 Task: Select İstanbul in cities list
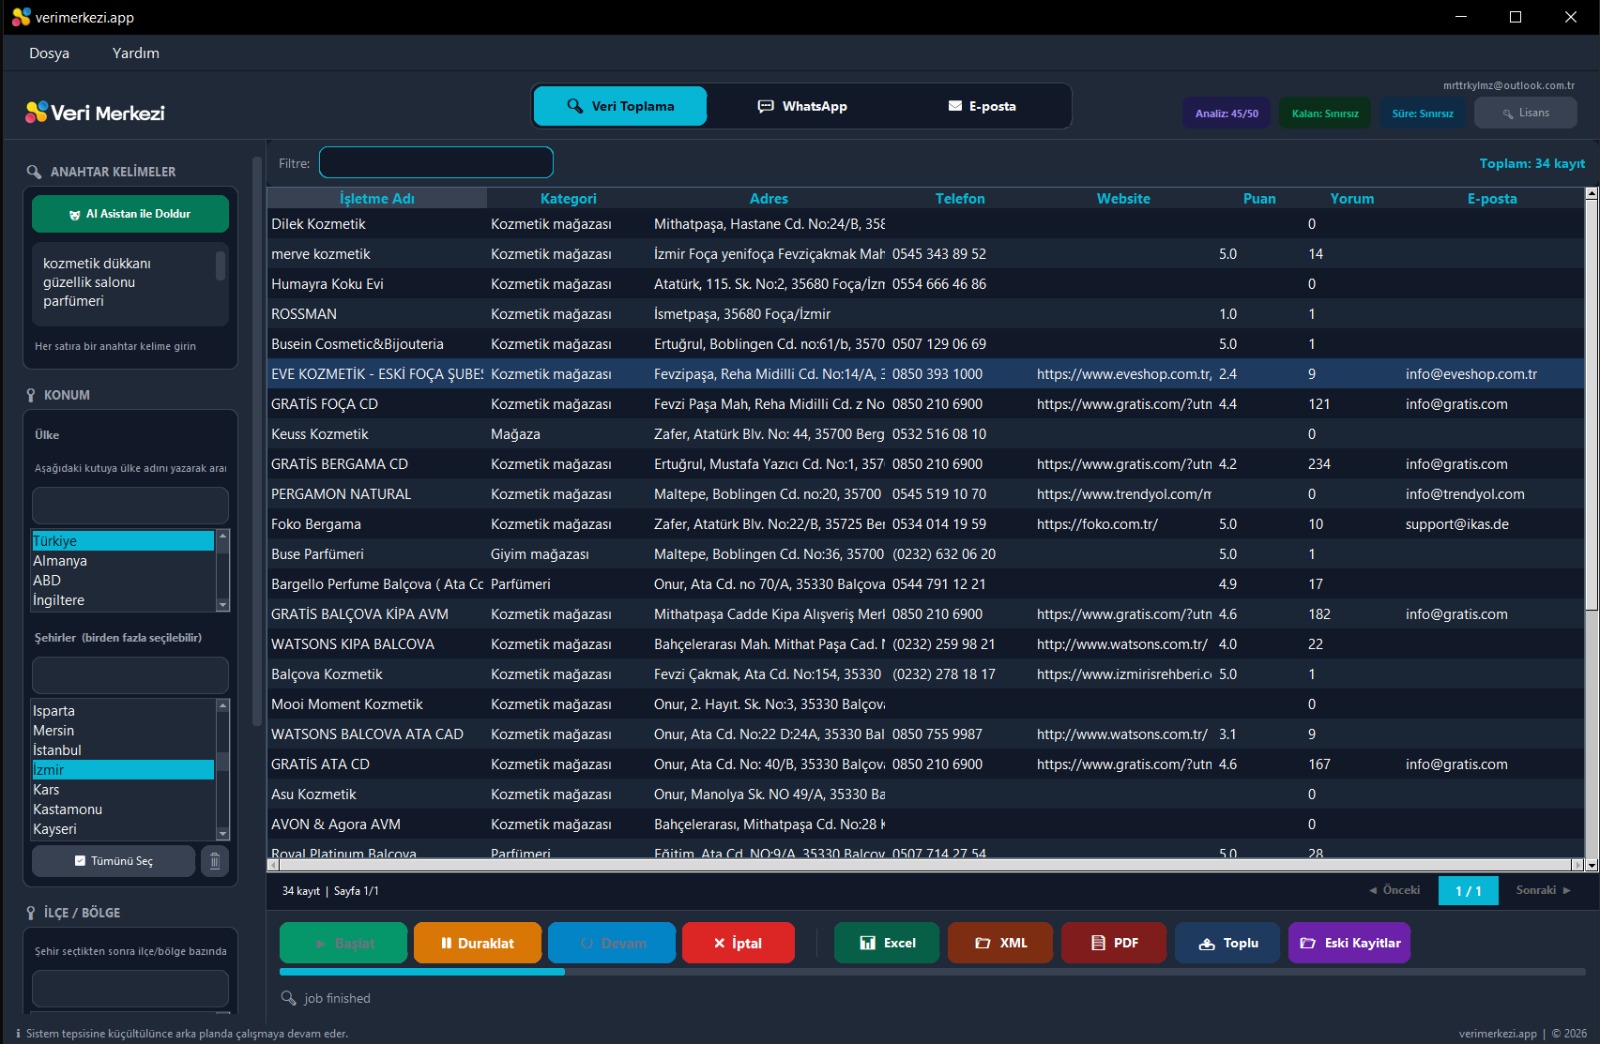pyautogui.click(x=123, y=750)
